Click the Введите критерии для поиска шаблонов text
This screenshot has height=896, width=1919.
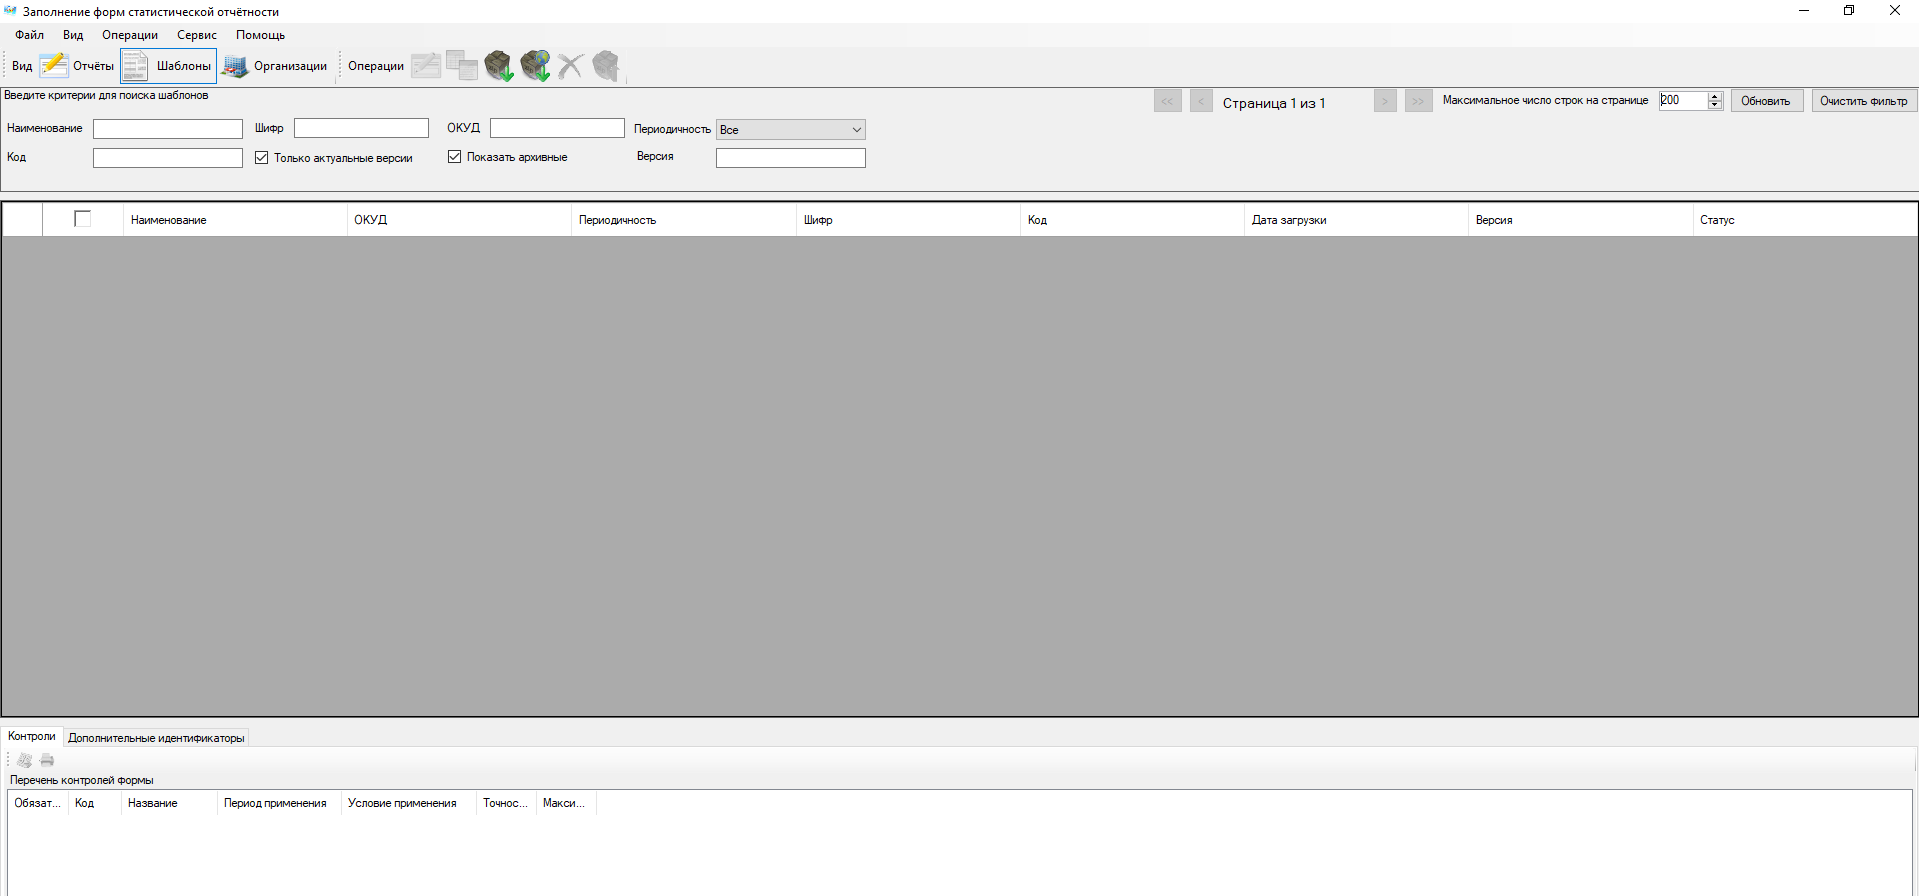(x=106, y=96)
